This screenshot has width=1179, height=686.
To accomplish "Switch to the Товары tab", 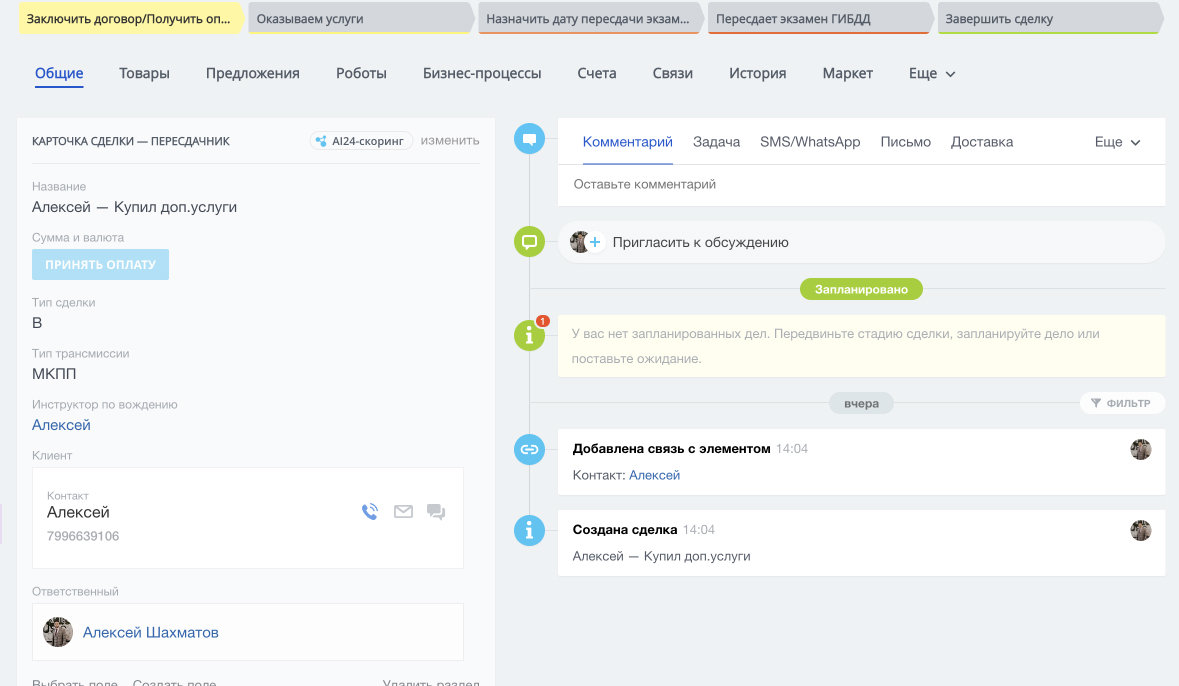I will tap(144, 73).
